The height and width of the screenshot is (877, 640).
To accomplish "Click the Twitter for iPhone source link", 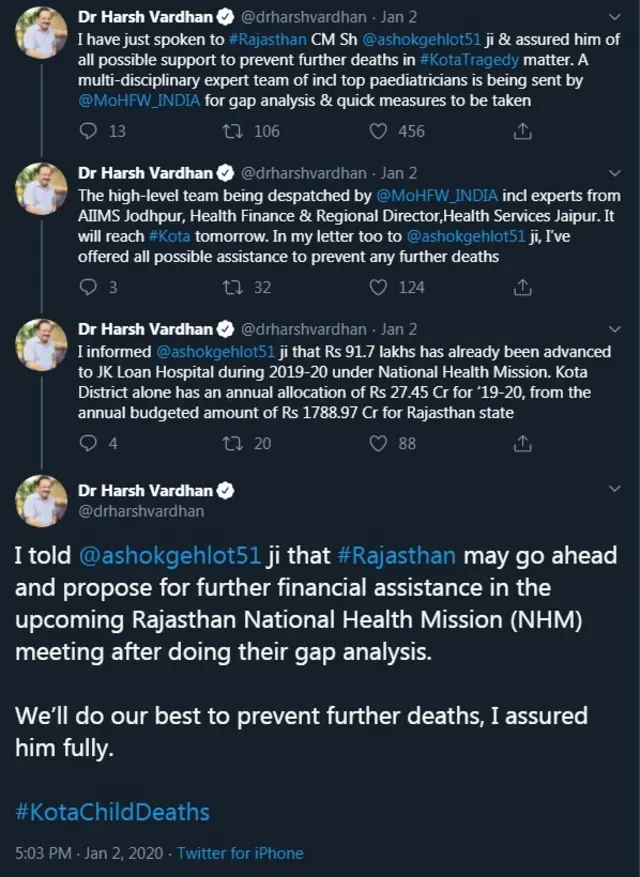I will [241, 853].
